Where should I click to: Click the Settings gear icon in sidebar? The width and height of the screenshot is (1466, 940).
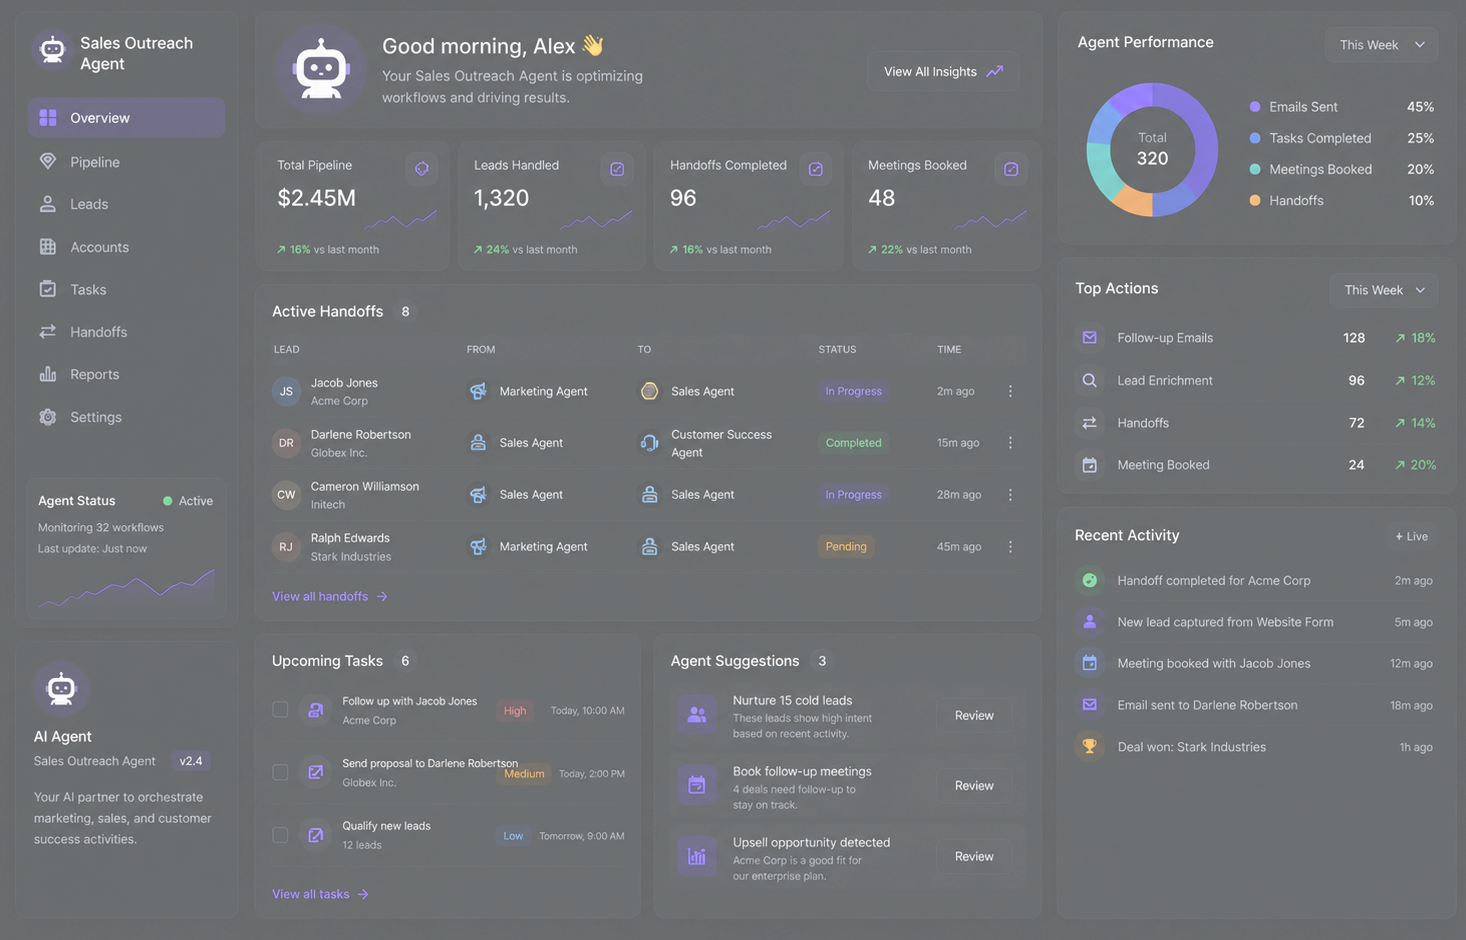tap(48, 417)
